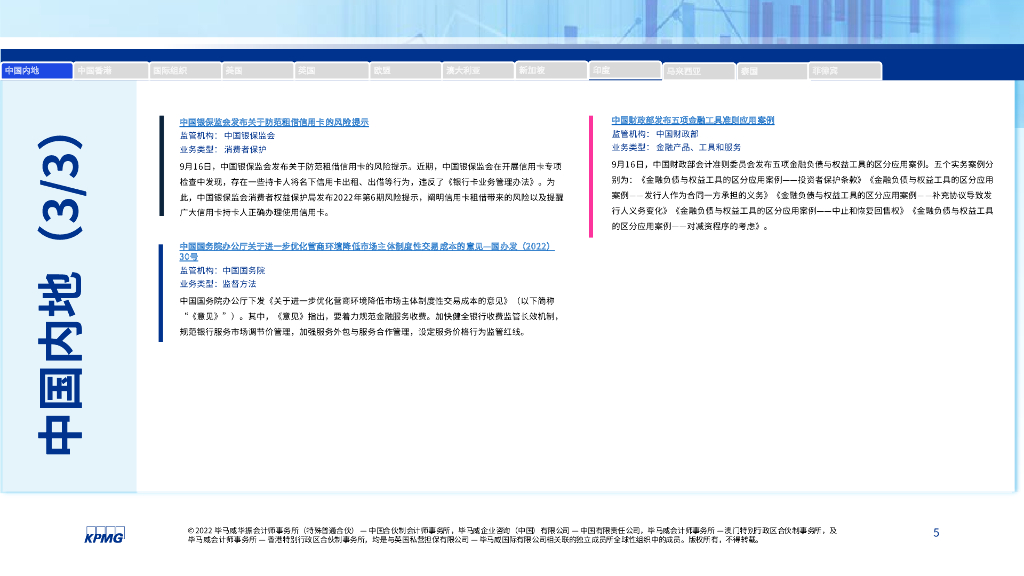Click the text 业务类型: 金融产品、工具和服务
The height and width of the screenshot is (576, 1024).
(x=676, y=148)
